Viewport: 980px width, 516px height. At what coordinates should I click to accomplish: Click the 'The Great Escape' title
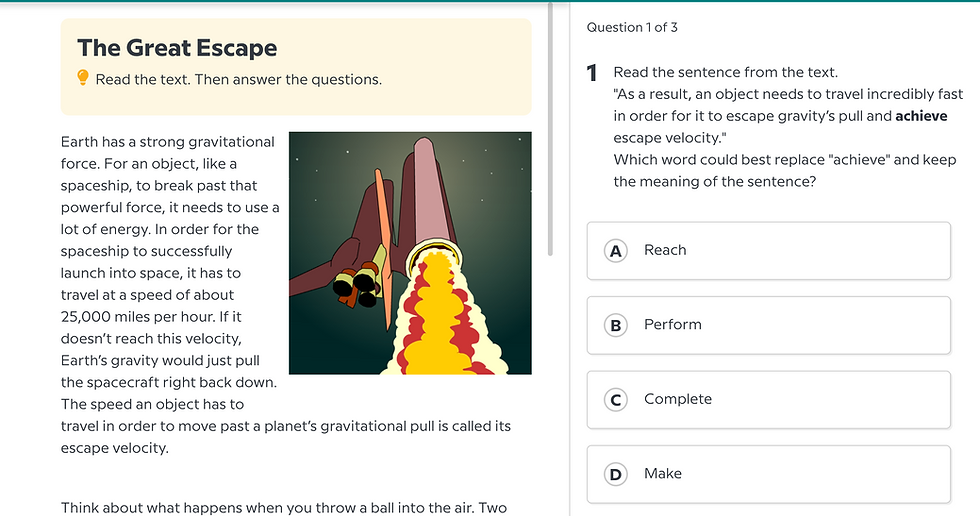pyautogui.click(x=177, y=48)
